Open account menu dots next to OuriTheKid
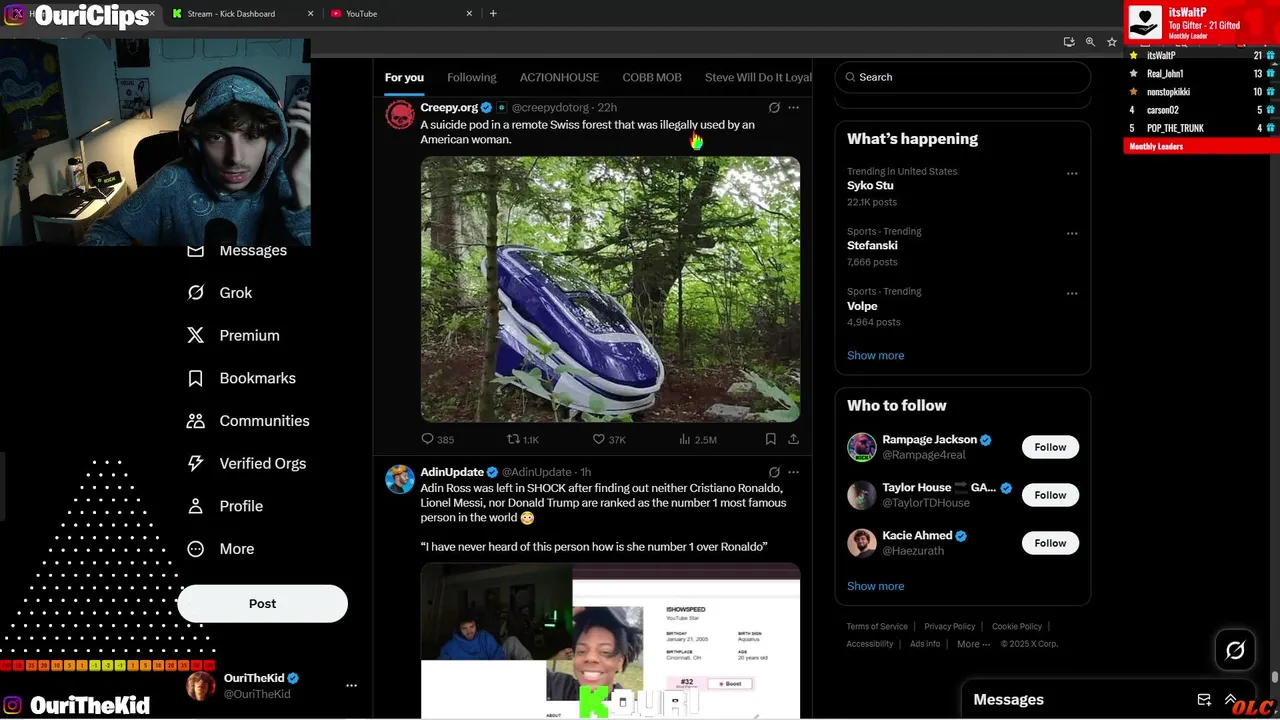 [x=351, y=686]
